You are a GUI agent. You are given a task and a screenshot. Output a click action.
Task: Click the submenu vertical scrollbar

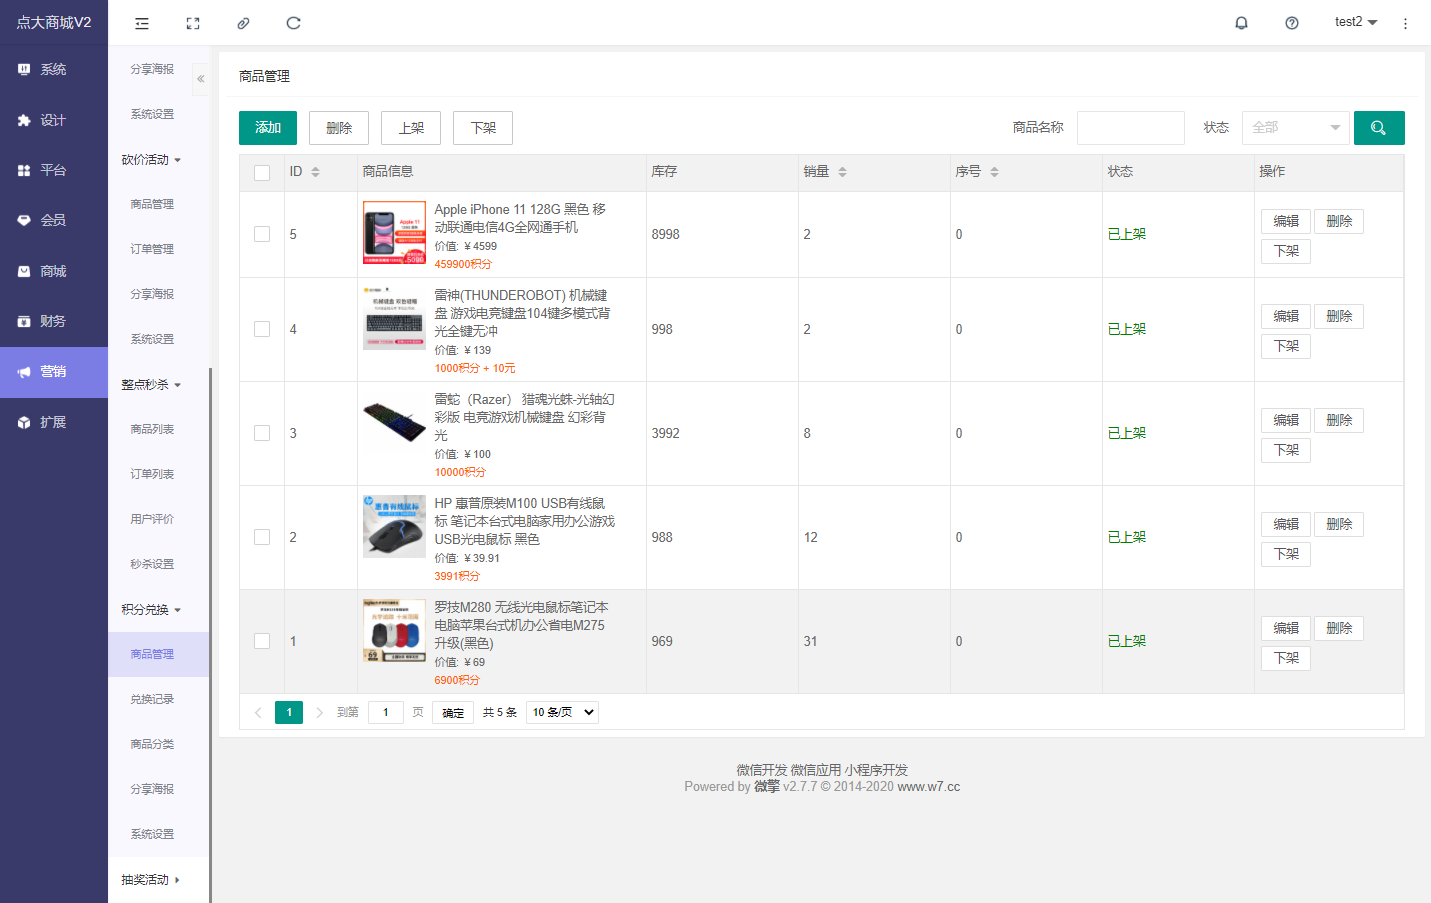210,635
